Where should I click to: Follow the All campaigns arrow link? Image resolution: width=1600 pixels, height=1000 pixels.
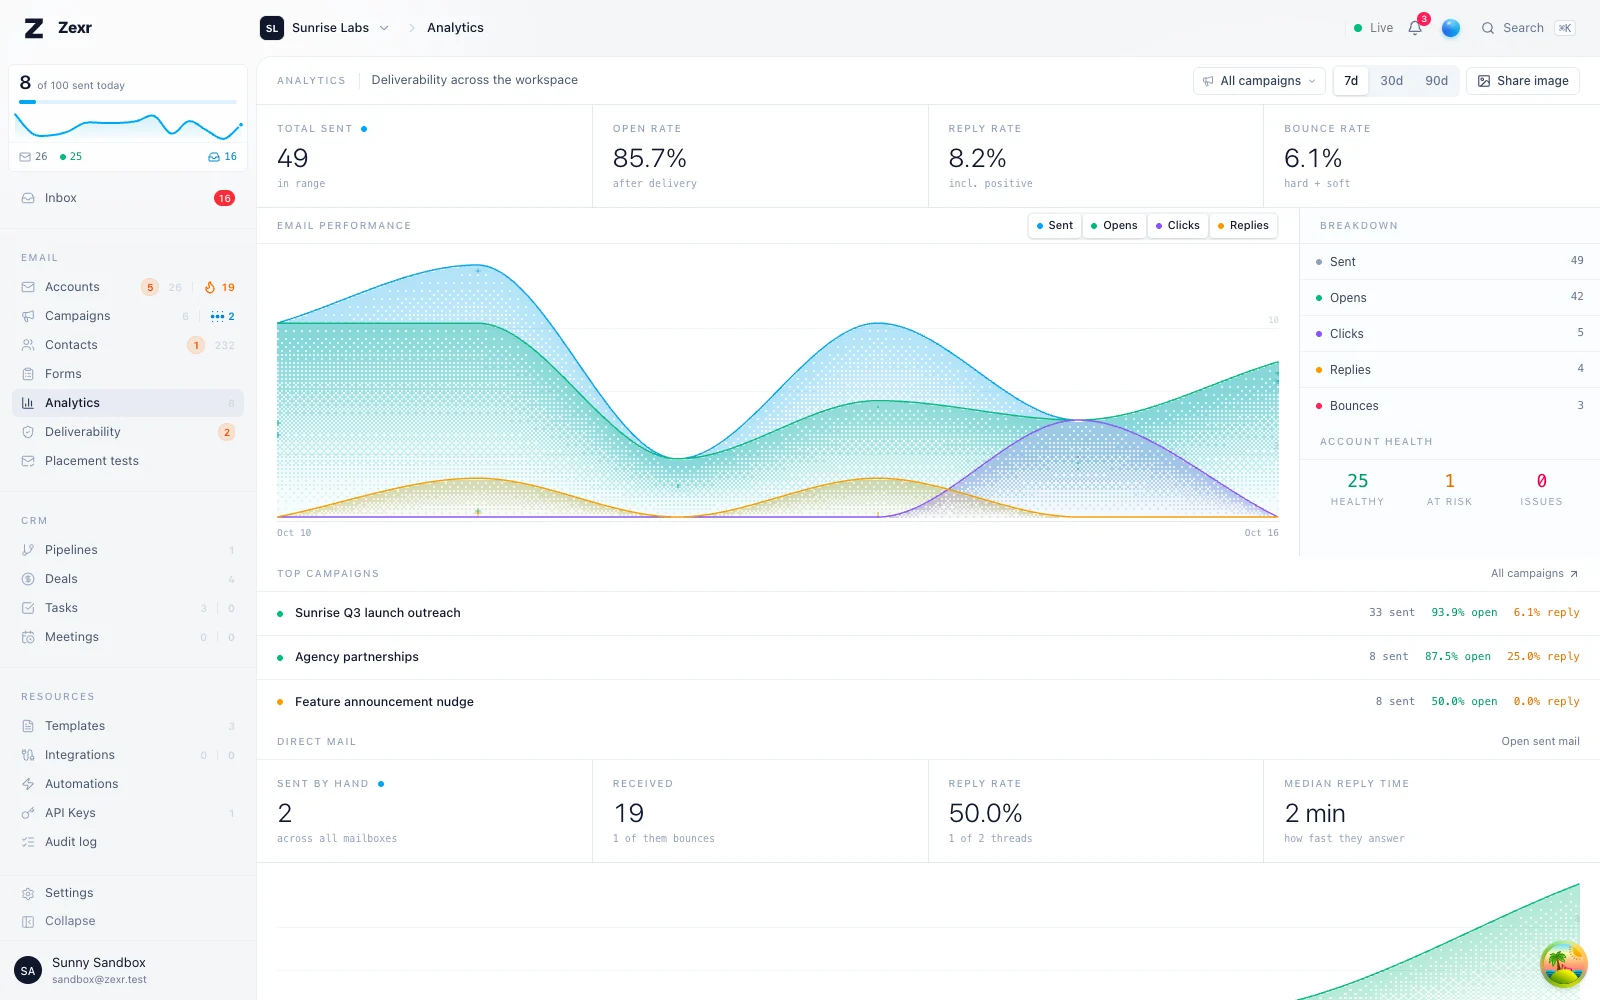pos(1534,574)
